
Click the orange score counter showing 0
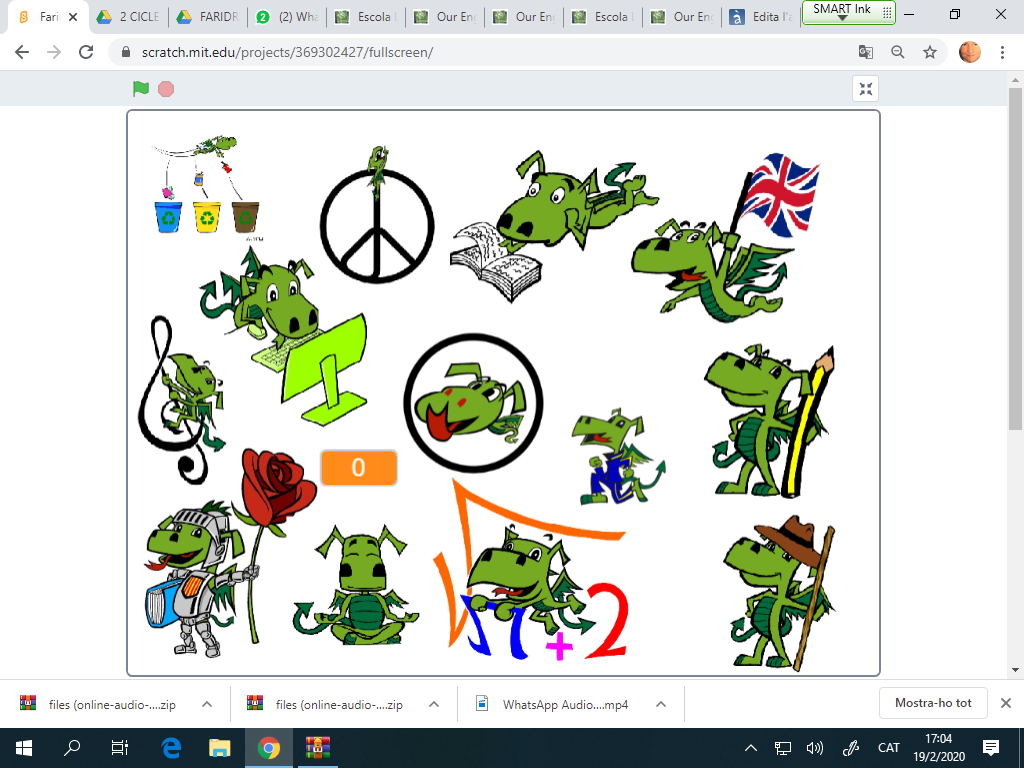[359, 468]
